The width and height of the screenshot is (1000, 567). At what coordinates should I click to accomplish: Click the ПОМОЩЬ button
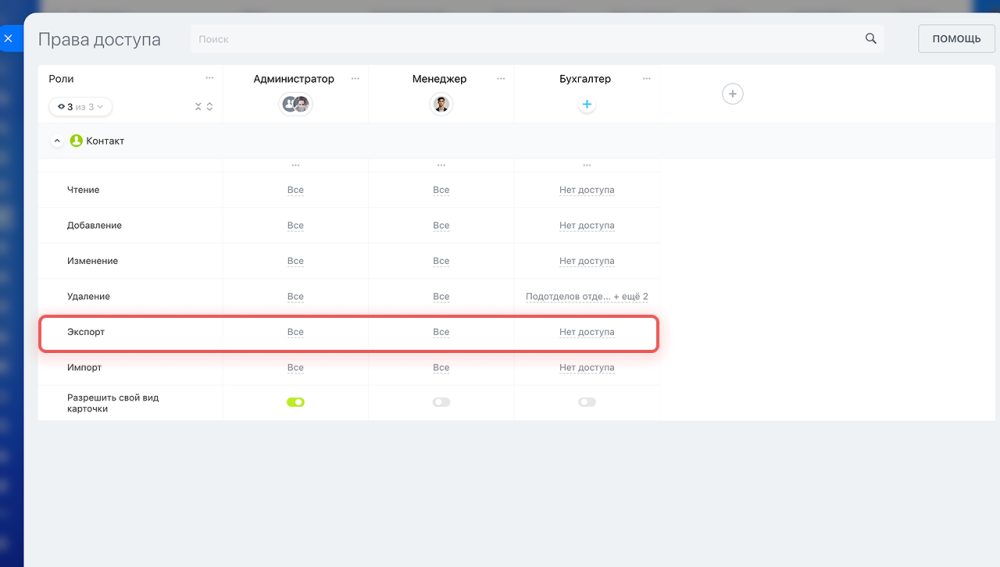click(x=956, y=39)
